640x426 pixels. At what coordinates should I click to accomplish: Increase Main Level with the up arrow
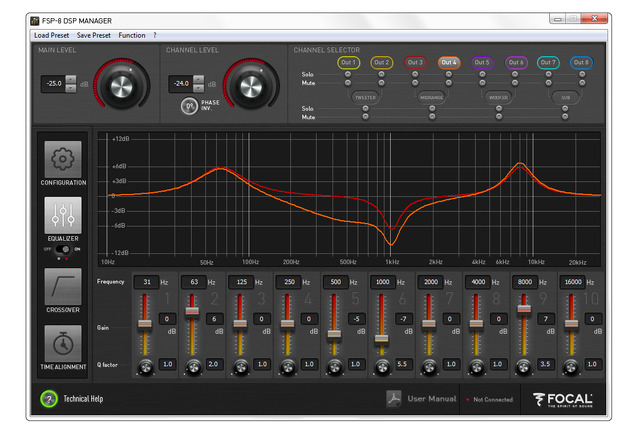tap(71, 79)
